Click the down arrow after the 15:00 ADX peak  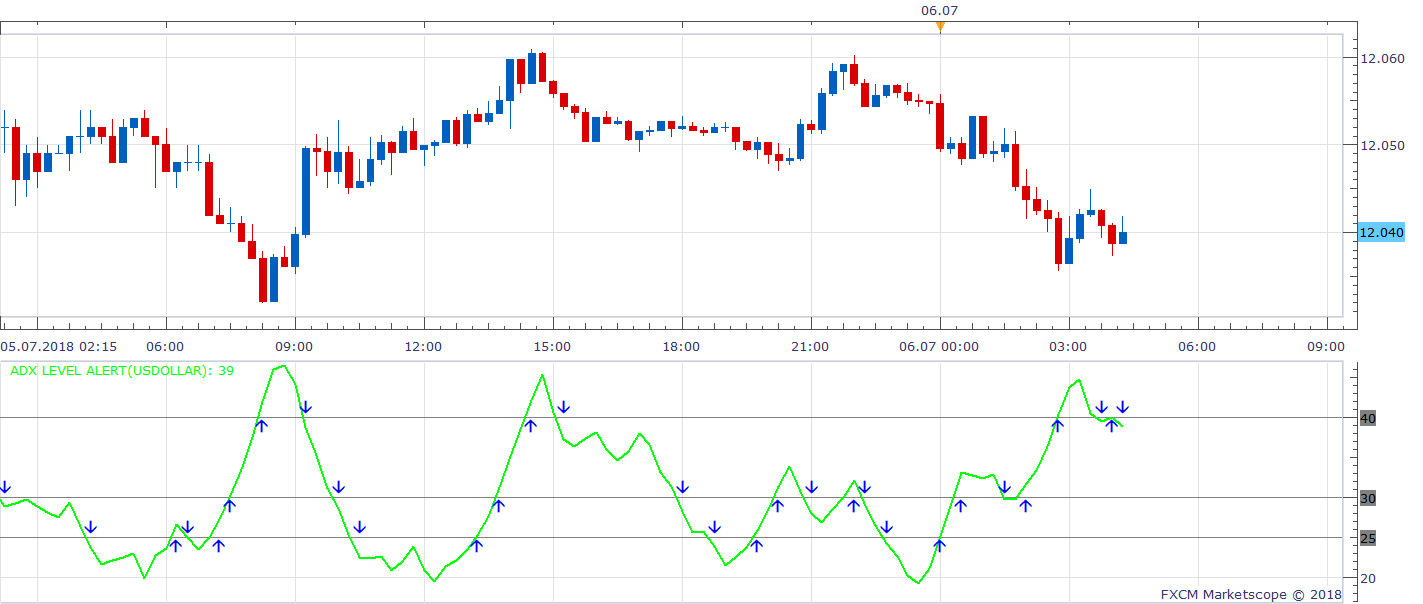(x=564, y=407)
